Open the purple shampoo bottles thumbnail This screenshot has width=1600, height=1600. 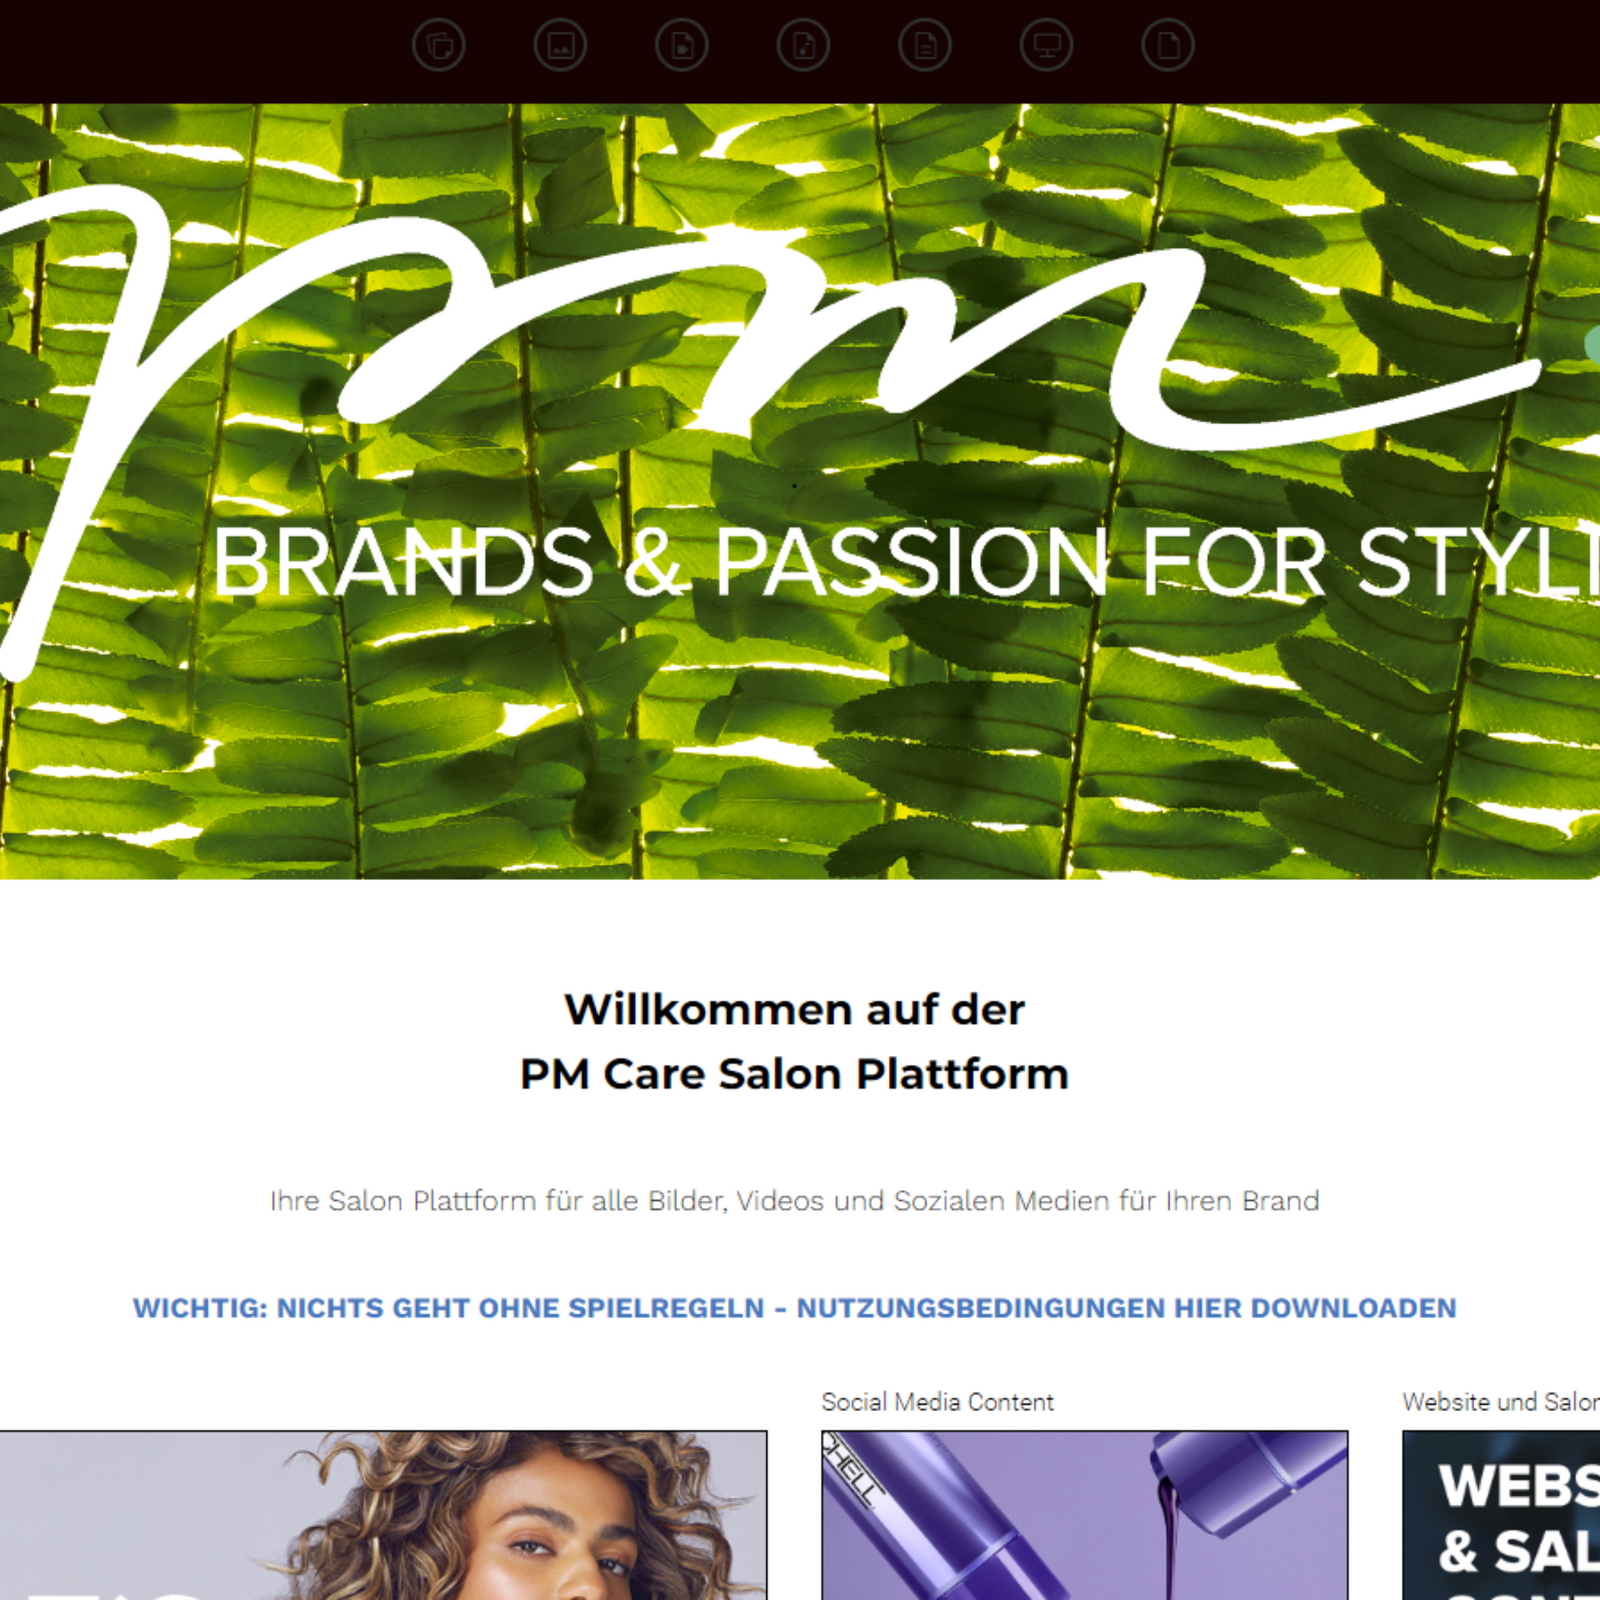tap(1085, 1515)
